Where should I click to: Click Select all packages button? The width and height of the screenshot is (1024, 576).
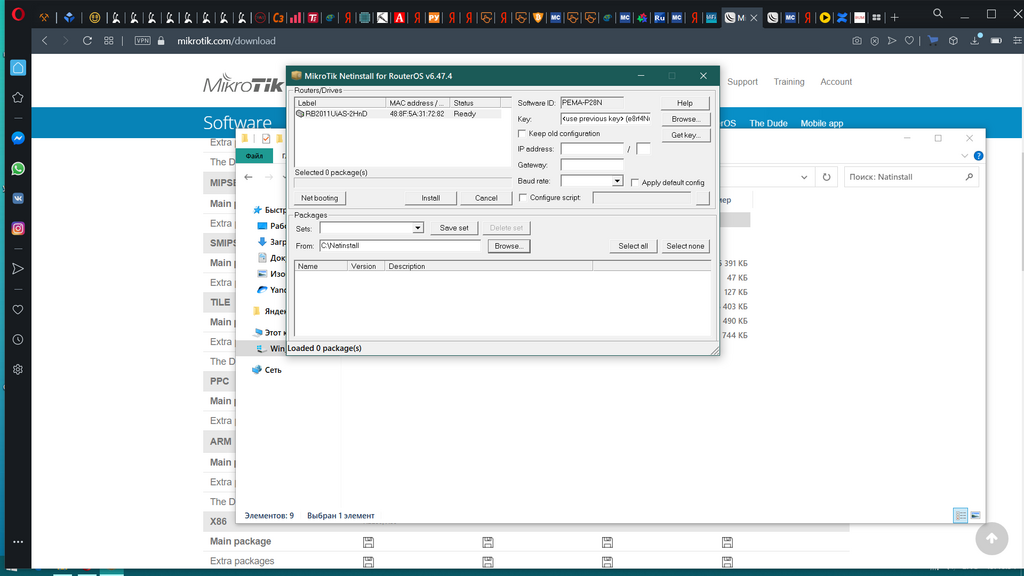coord(633,246)
